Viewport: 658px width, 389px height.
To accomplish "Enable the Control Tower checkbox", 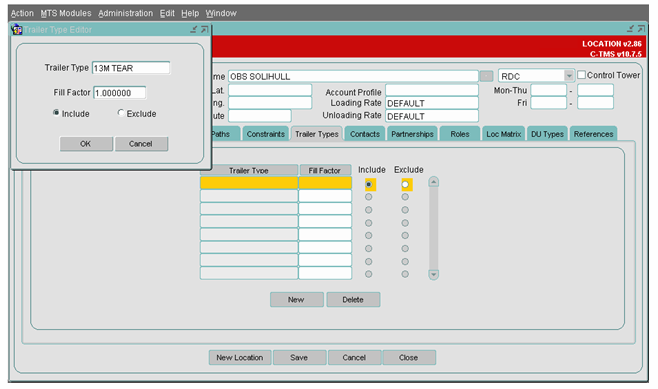I will (582, 75).
